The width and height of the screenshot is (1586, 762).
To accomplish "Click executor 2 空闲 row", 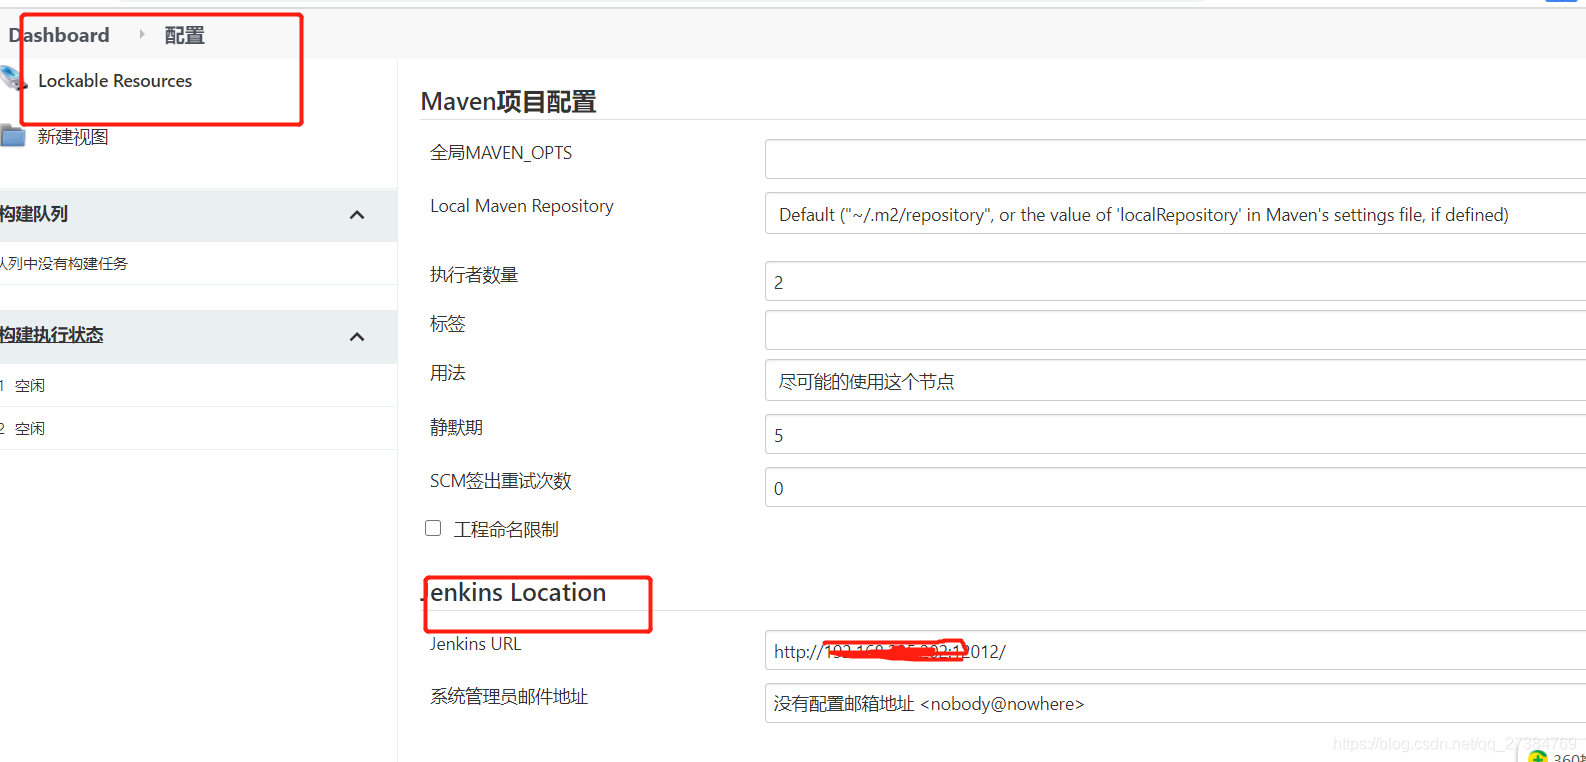I will coord(198,428).
